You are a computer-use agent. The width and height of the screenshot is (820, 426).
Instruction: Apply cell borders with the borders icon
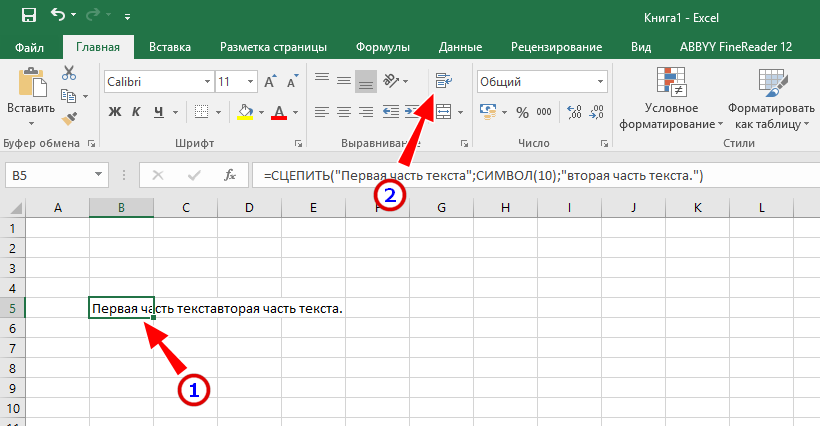pos(201,111)
